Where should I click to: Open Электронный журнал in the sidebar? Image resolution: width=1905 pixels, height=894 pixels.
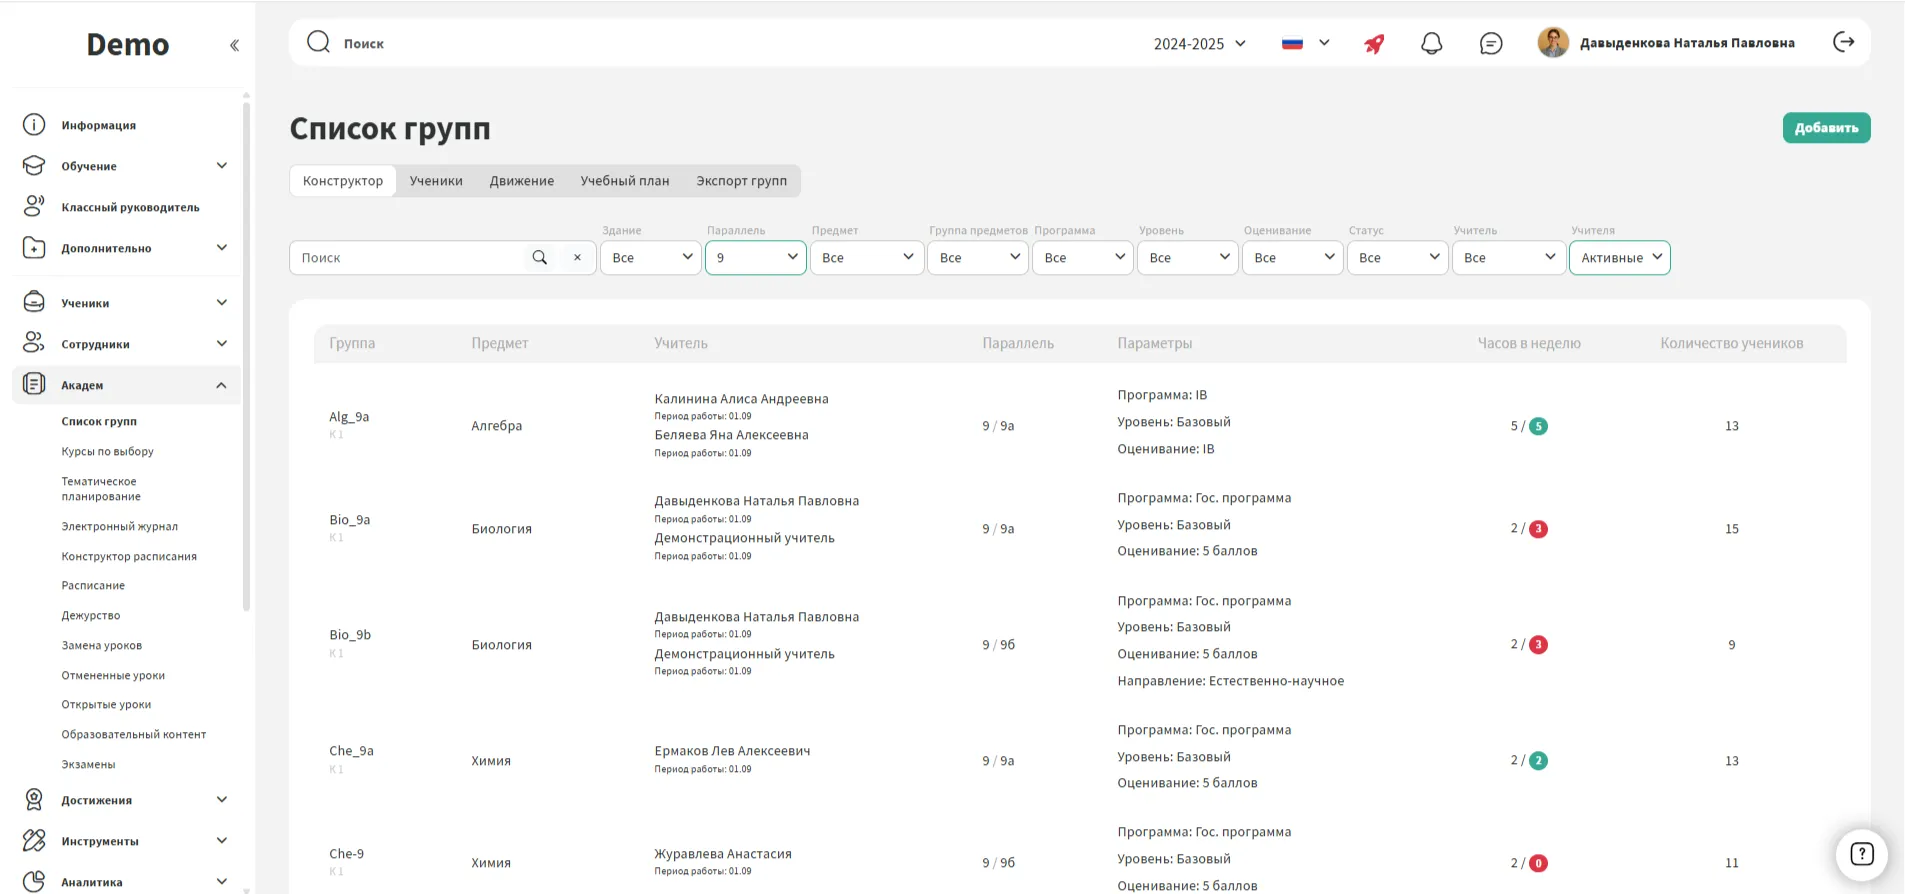tap(119, 526)
